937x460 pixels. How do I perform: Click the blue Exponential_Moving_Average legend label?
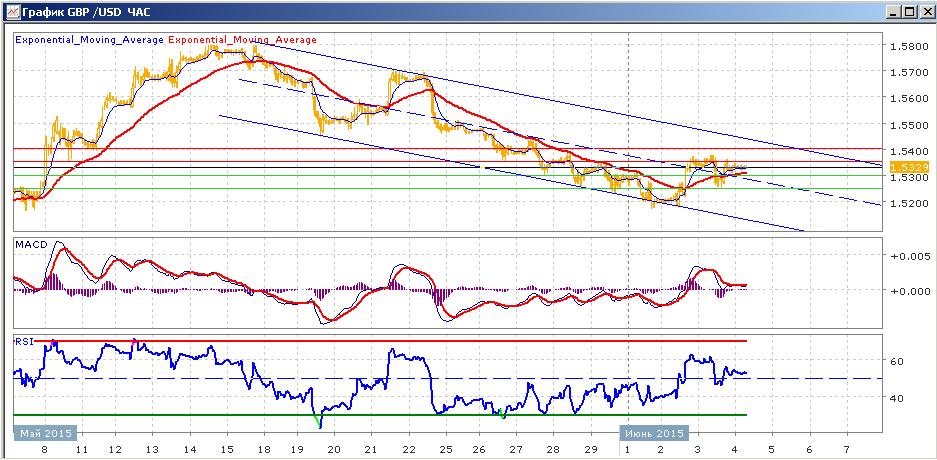coord(89,40)
